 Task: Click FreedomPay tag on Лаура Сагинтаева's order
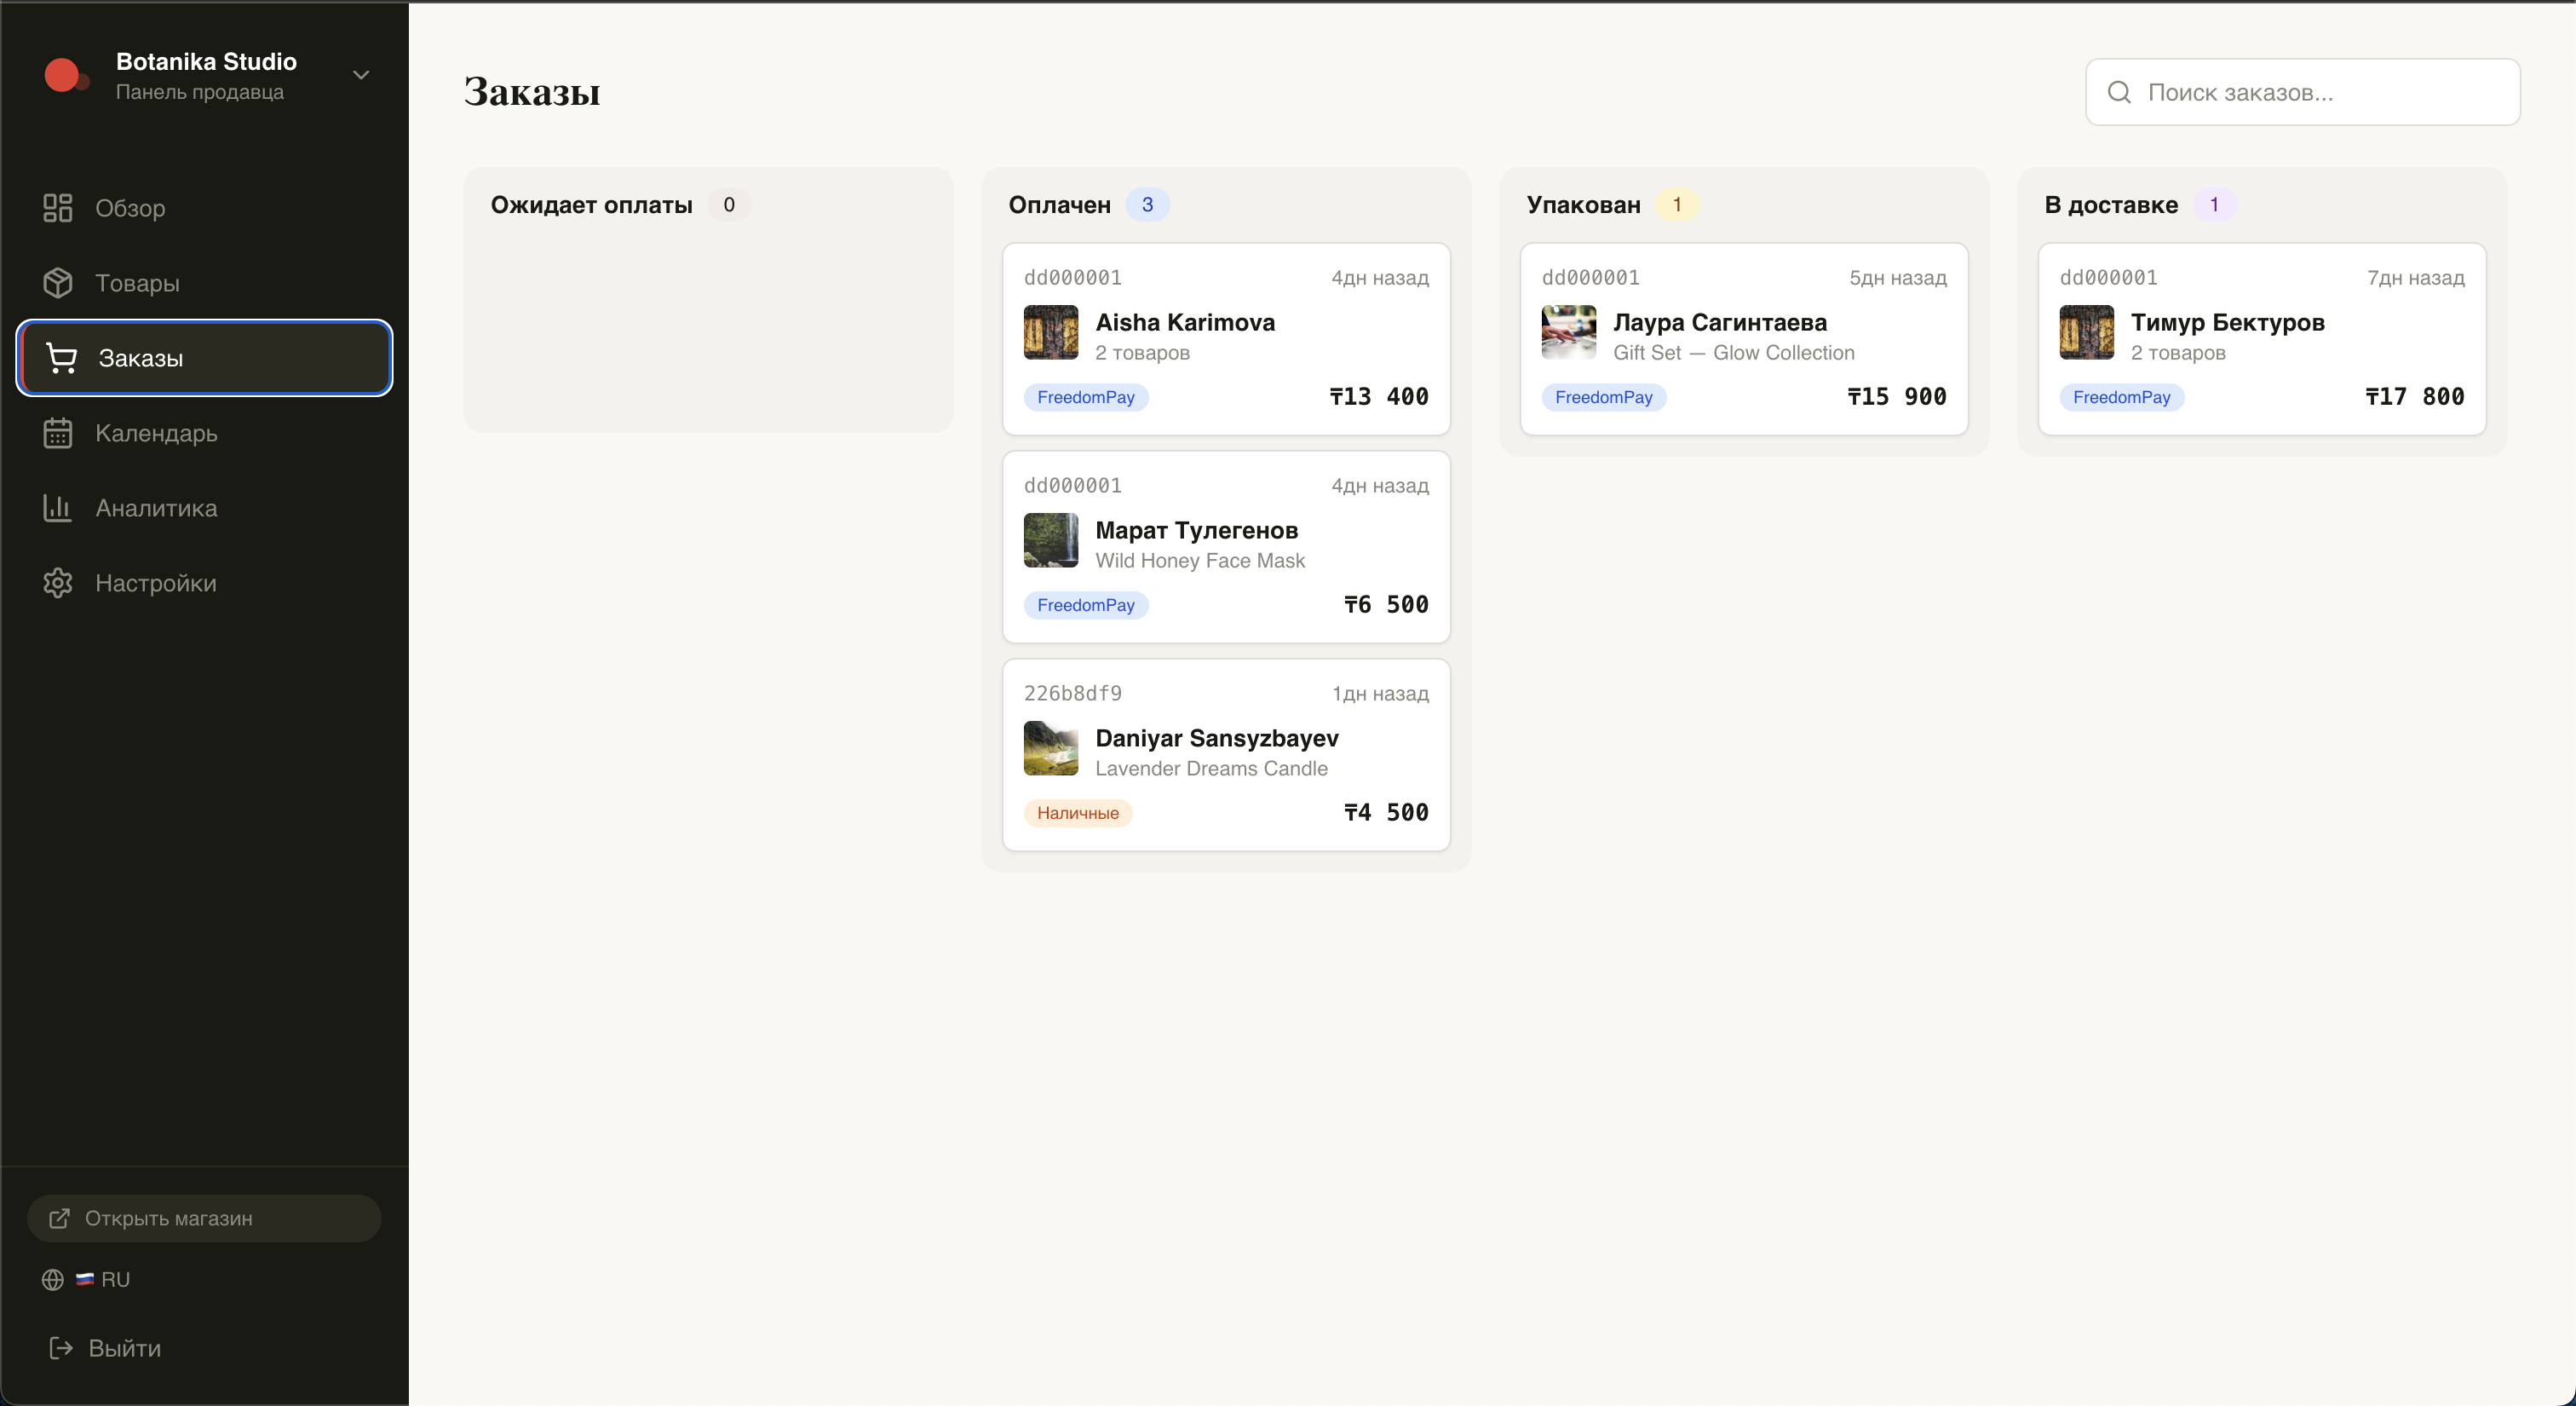[1604, 397]
